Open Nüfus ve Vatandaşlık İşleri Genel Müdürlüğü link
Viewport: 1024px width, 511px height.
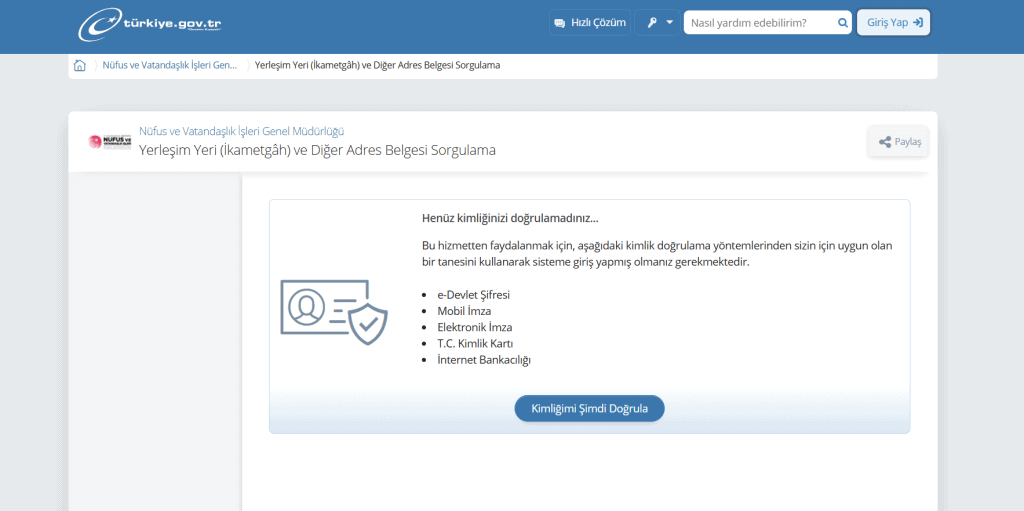click(x=242, y=131)
